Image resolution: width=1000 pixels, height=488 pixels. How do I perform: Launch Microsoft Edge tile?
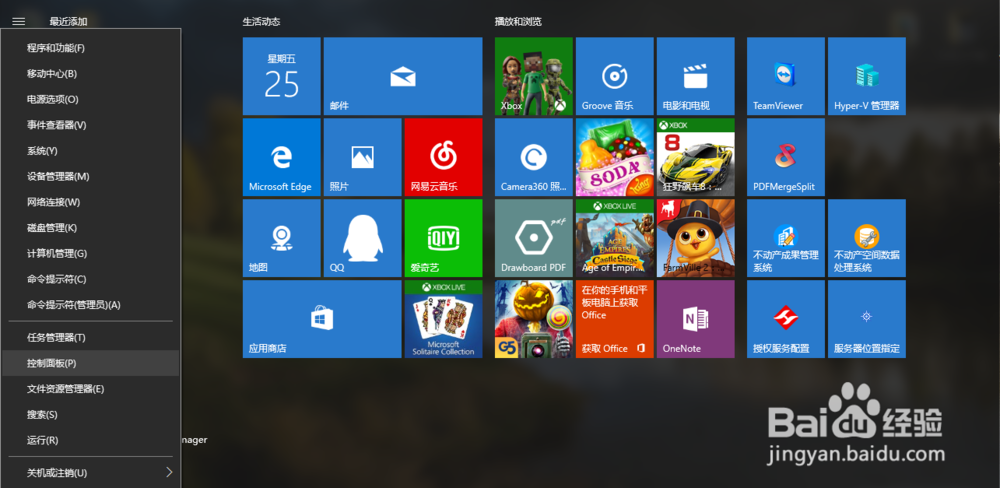point(281,157)
